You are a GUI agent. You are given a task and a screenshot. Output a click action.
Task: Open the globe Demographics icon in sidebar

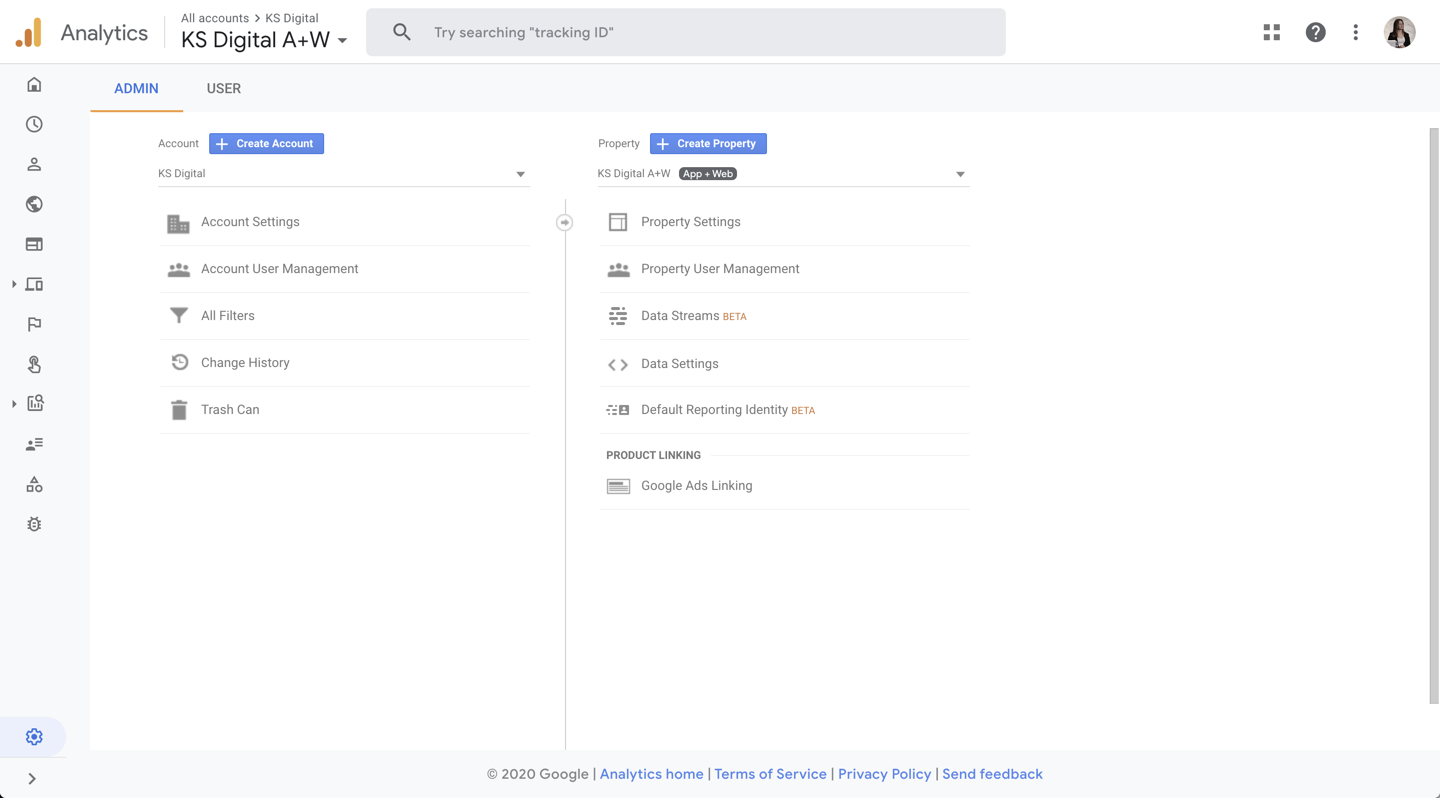[34, 204]
